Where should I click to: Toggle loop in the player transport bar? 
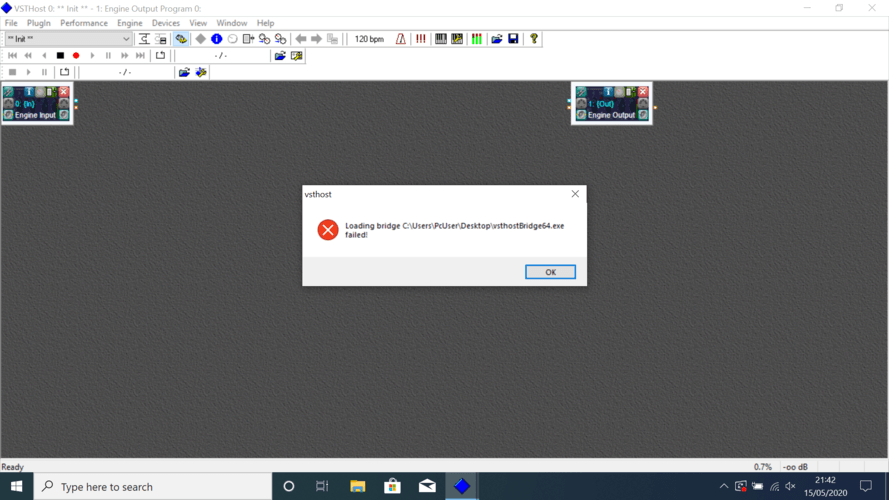[x=160, y=56]
